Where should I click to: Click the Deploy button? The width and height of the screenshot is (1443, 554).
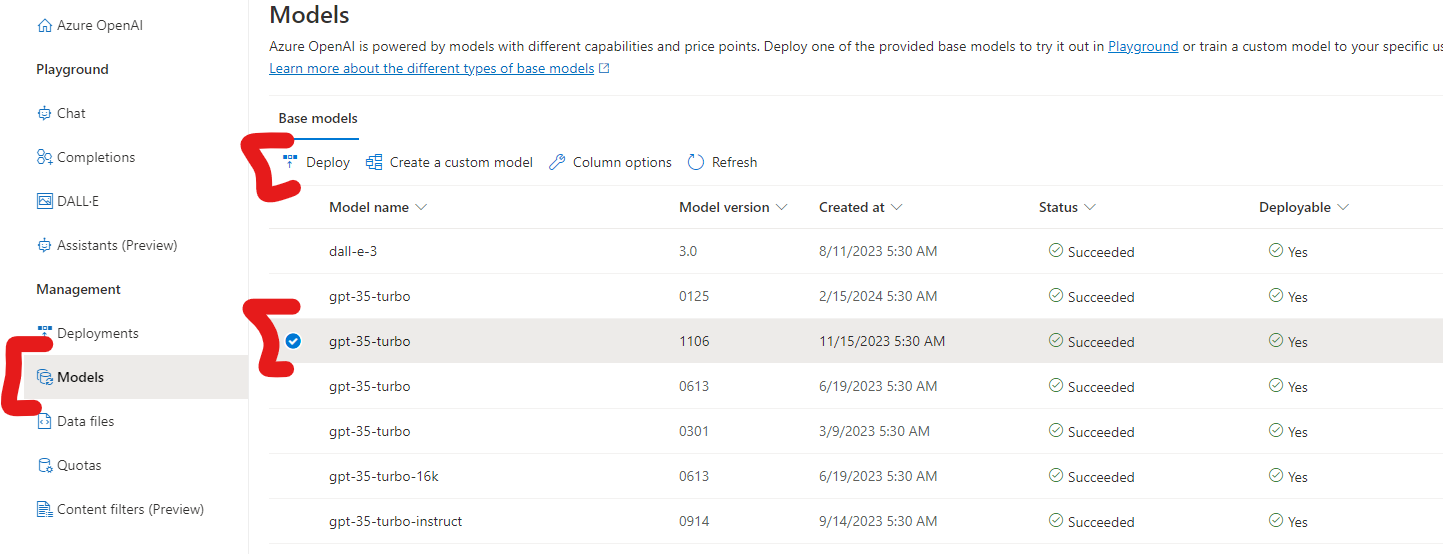pyautogui.click(x=317, y=162)
